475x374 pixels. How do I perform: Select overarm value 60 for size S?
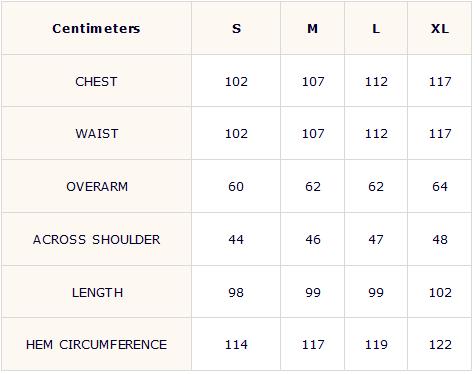[236, 187]
